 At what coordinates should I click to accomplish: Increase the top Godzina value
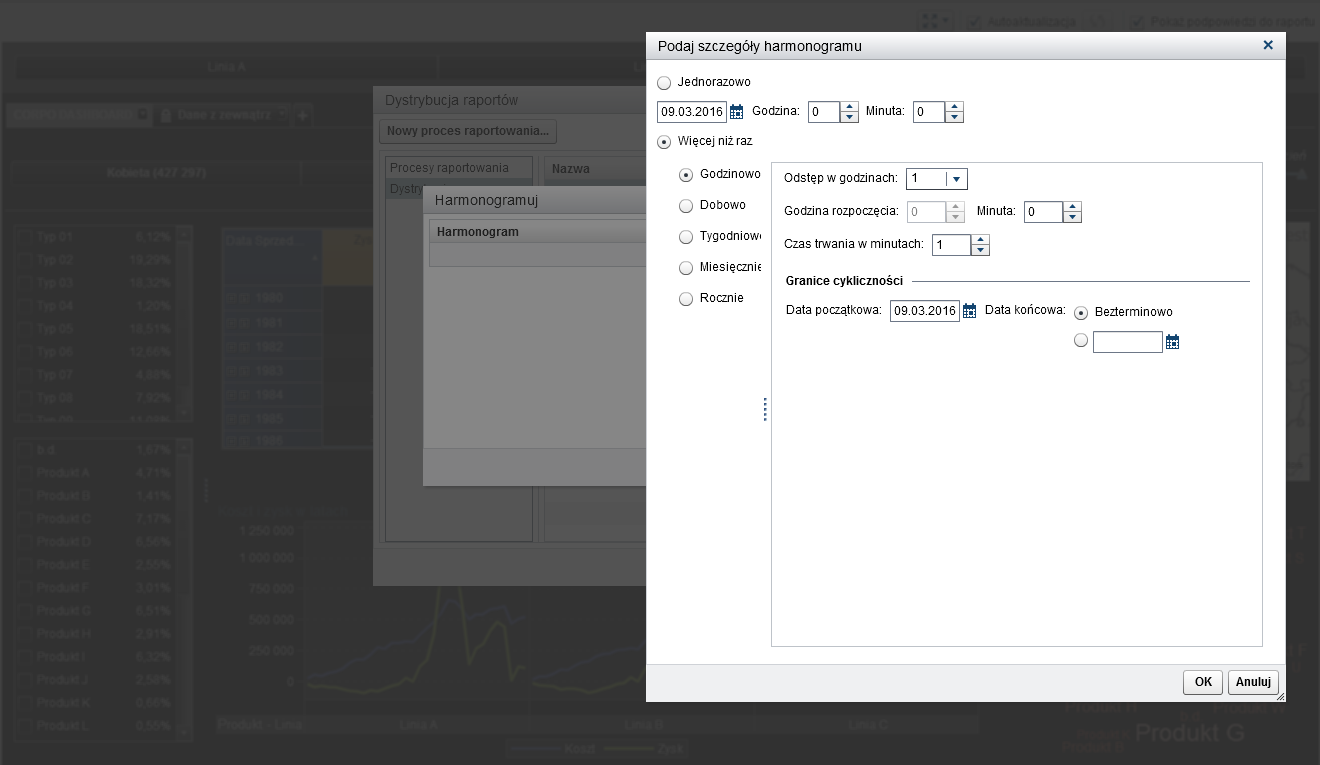[849, 107]
